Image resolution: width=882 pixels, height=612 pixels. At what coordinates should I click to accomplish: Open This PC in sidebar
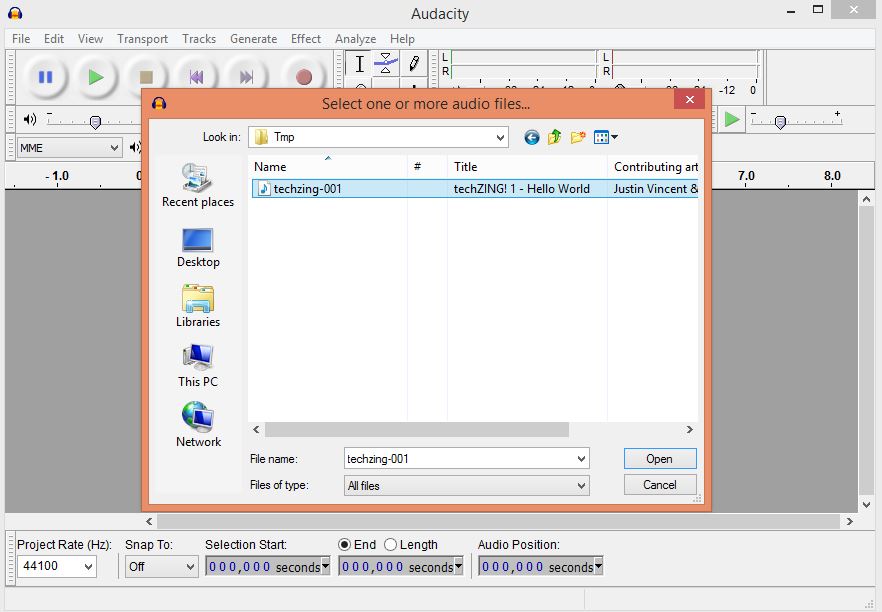[x=197, y=366]
